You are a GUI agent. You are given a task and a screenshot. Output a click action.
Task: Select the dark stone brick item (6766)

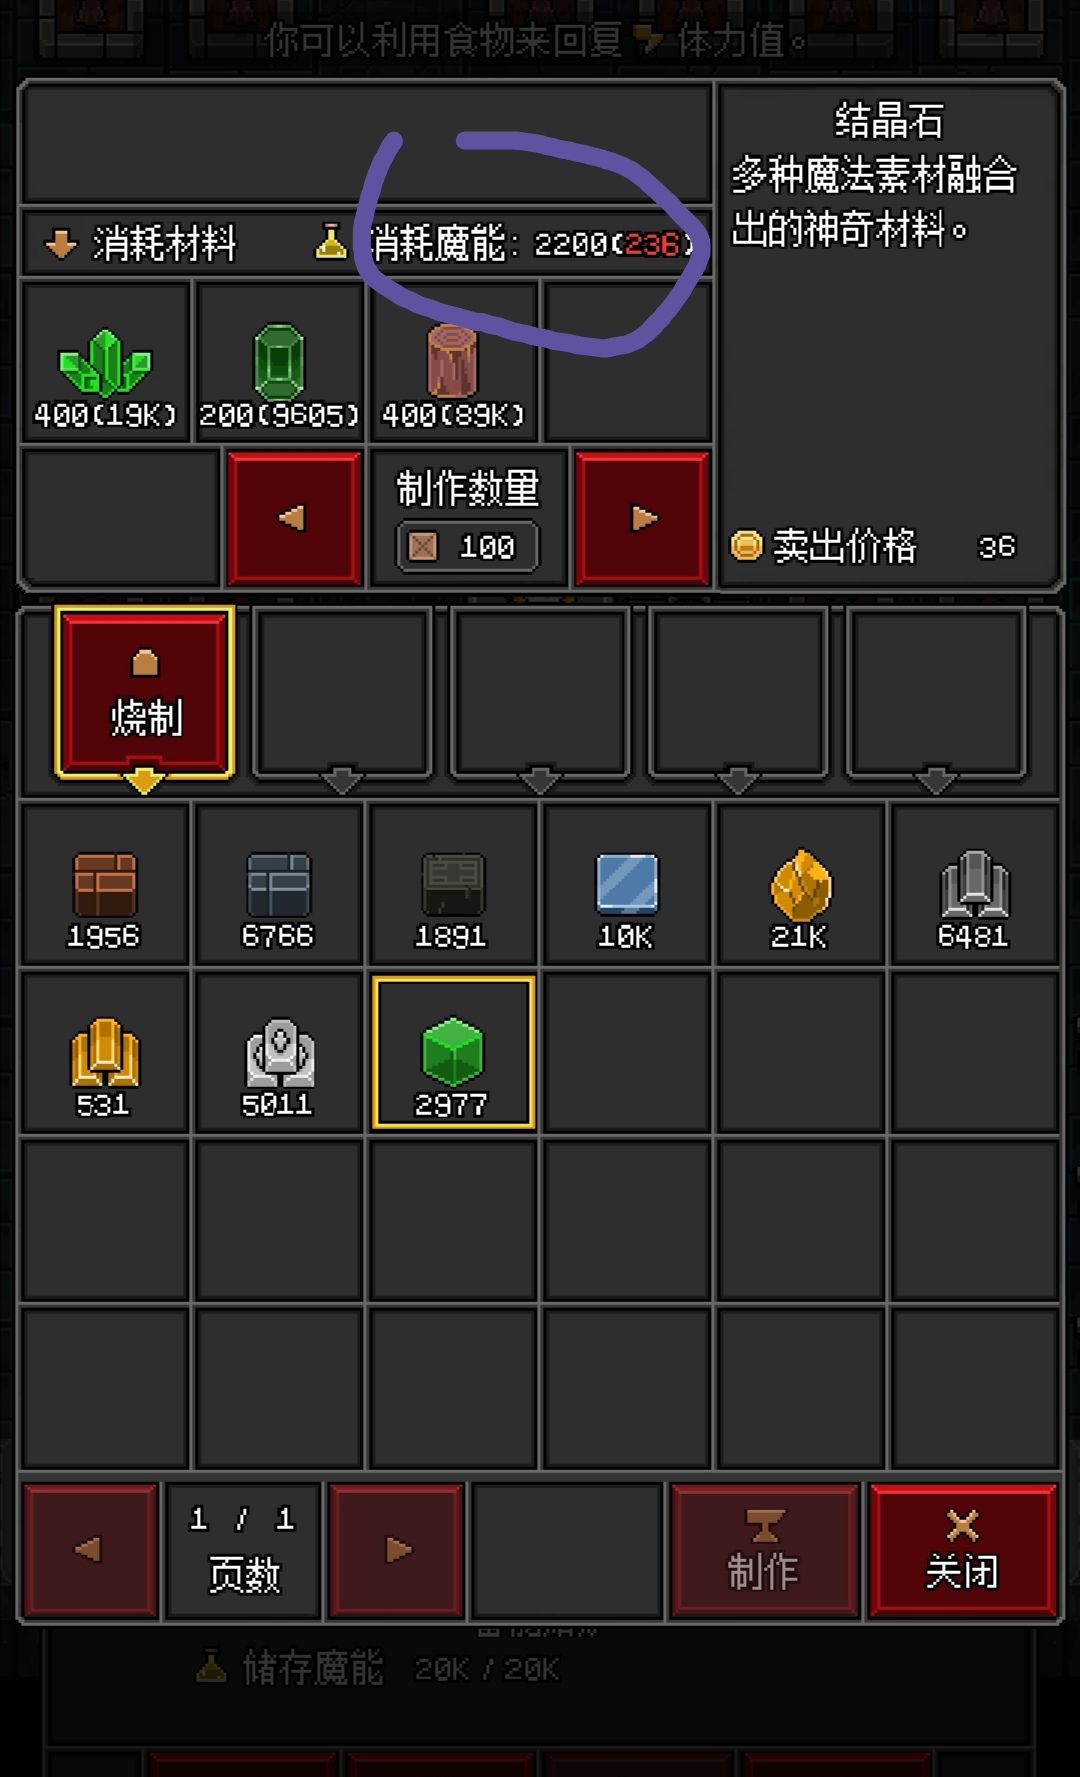279,883
